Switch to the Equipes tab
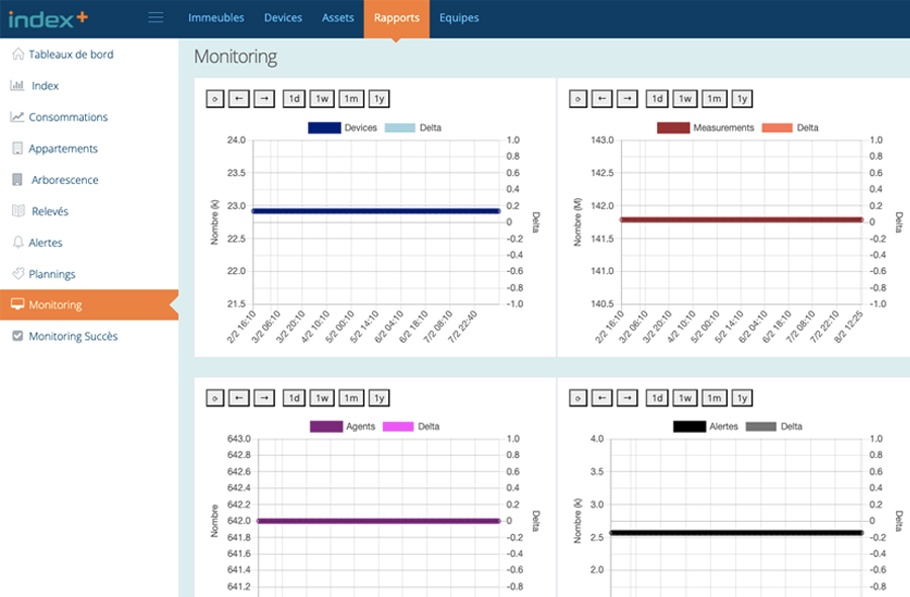This screenshot has width=910, height=597. click(459, 18)
